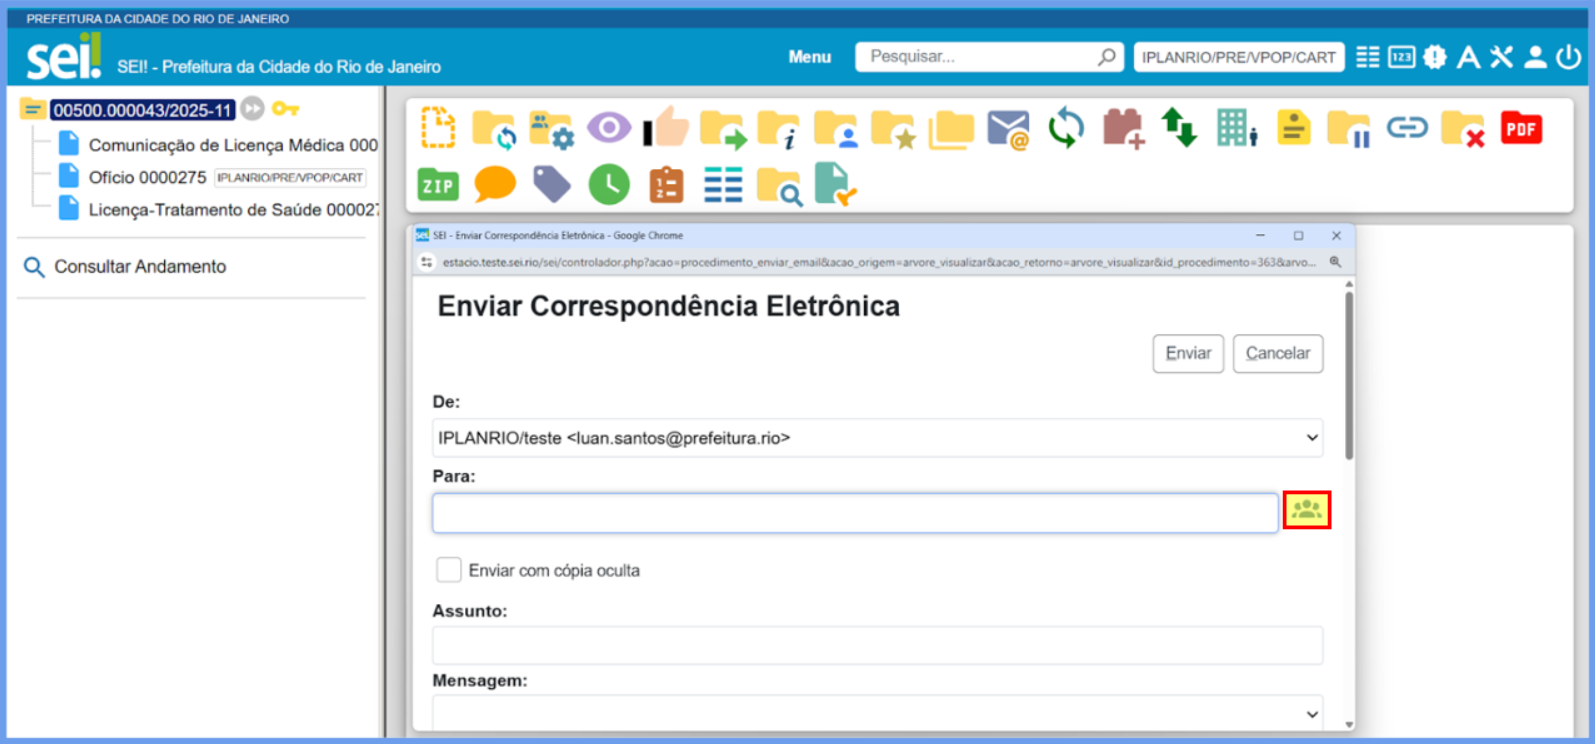Open the IPLANRIO/PRE/VPOP/CART unit selector
The image size is (1595, 744).
(1238, 57)
